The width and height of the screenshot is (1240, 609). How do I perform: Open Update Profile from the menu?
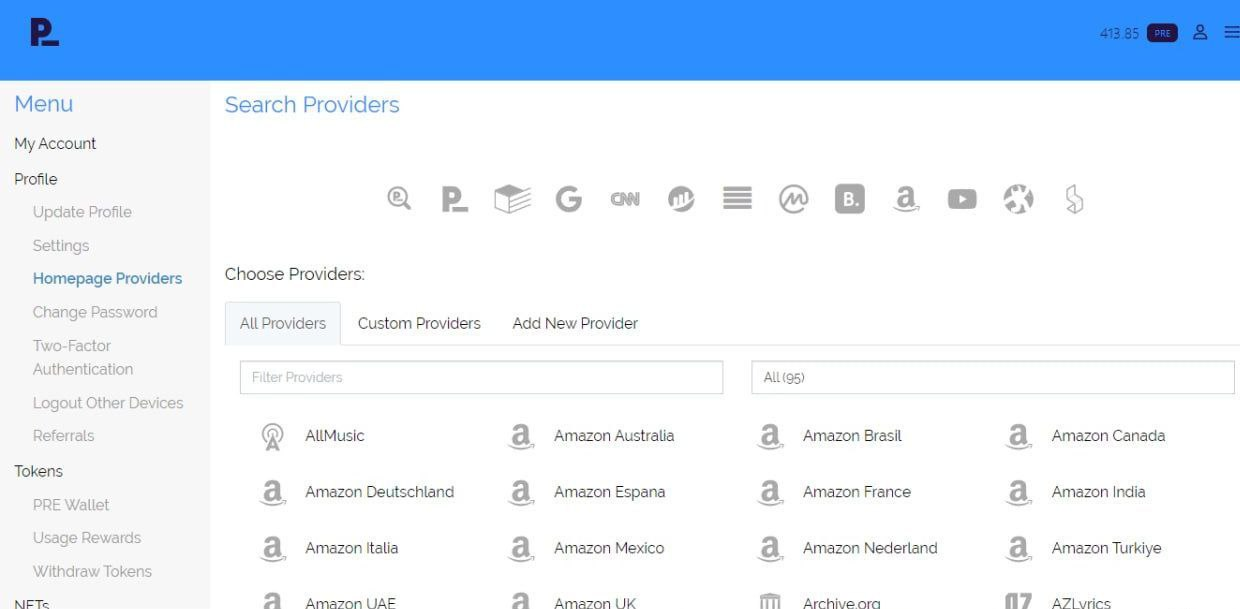82,212
